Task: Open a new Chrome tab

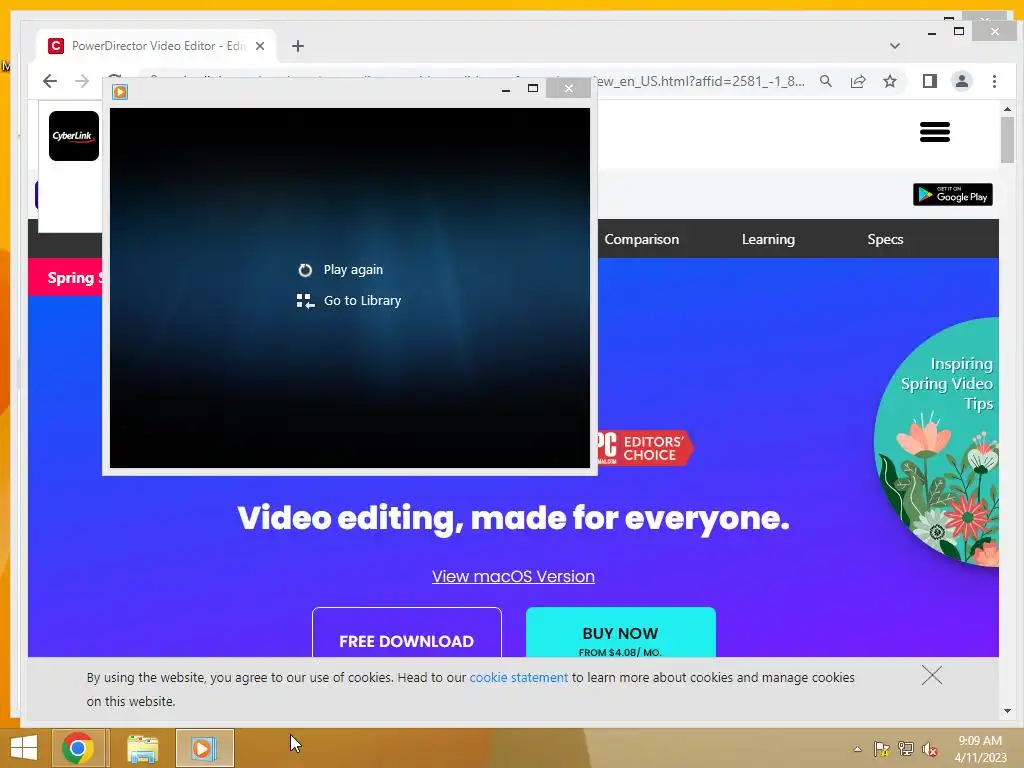Action: (x=298, y=46)
